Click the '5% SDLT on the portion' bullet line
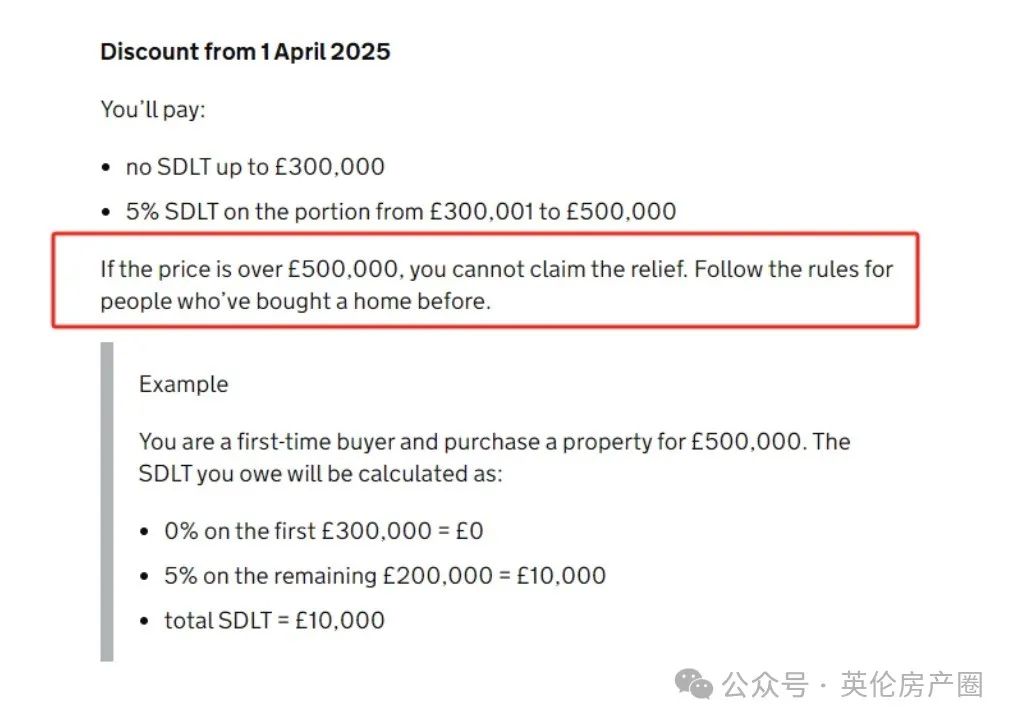 (x=401, y=211)
